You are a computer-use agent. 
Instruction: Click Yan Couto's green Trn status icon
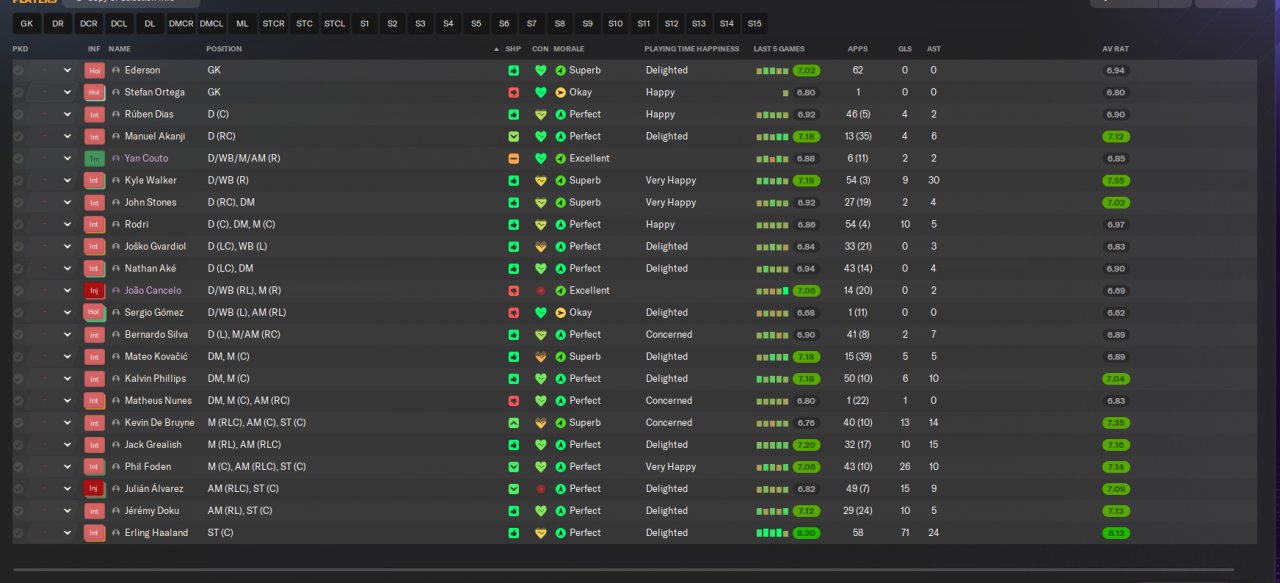point(94,158)
